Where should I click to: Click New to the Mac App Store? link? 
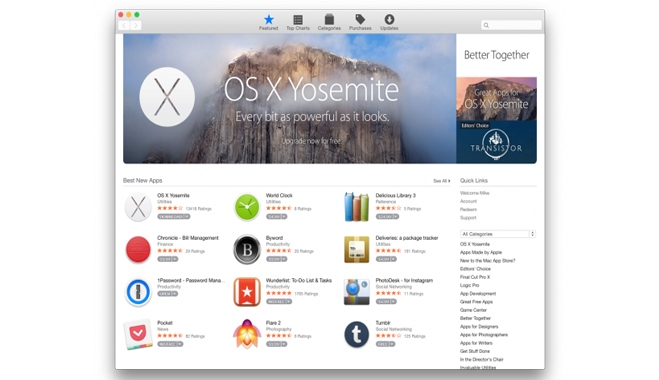[x=488, y=261]
